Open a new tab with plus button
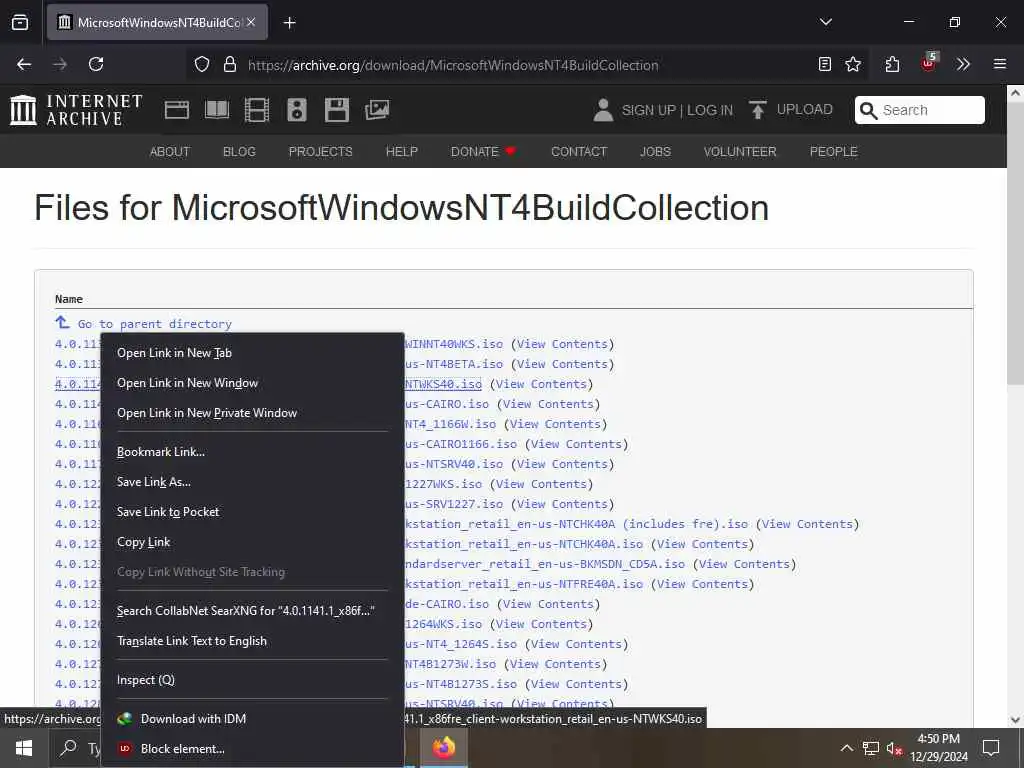The image size is (1024, 768). [290, 23]
